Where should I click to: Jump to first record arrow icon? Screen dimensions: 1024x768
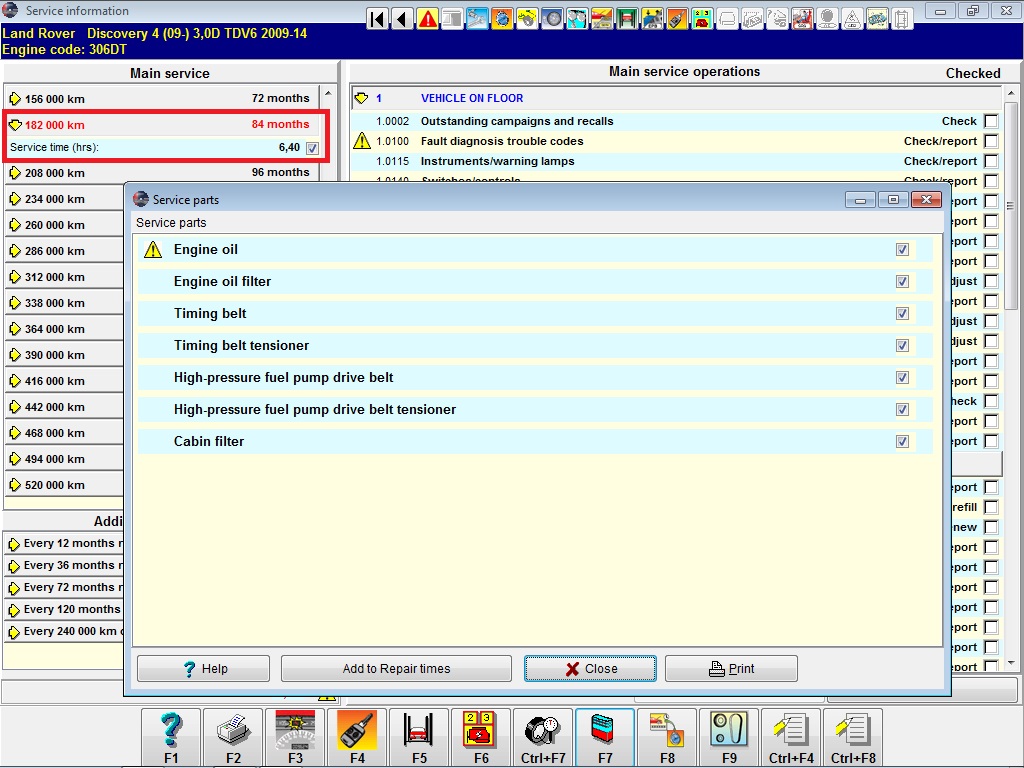click(x=378, y=19)
